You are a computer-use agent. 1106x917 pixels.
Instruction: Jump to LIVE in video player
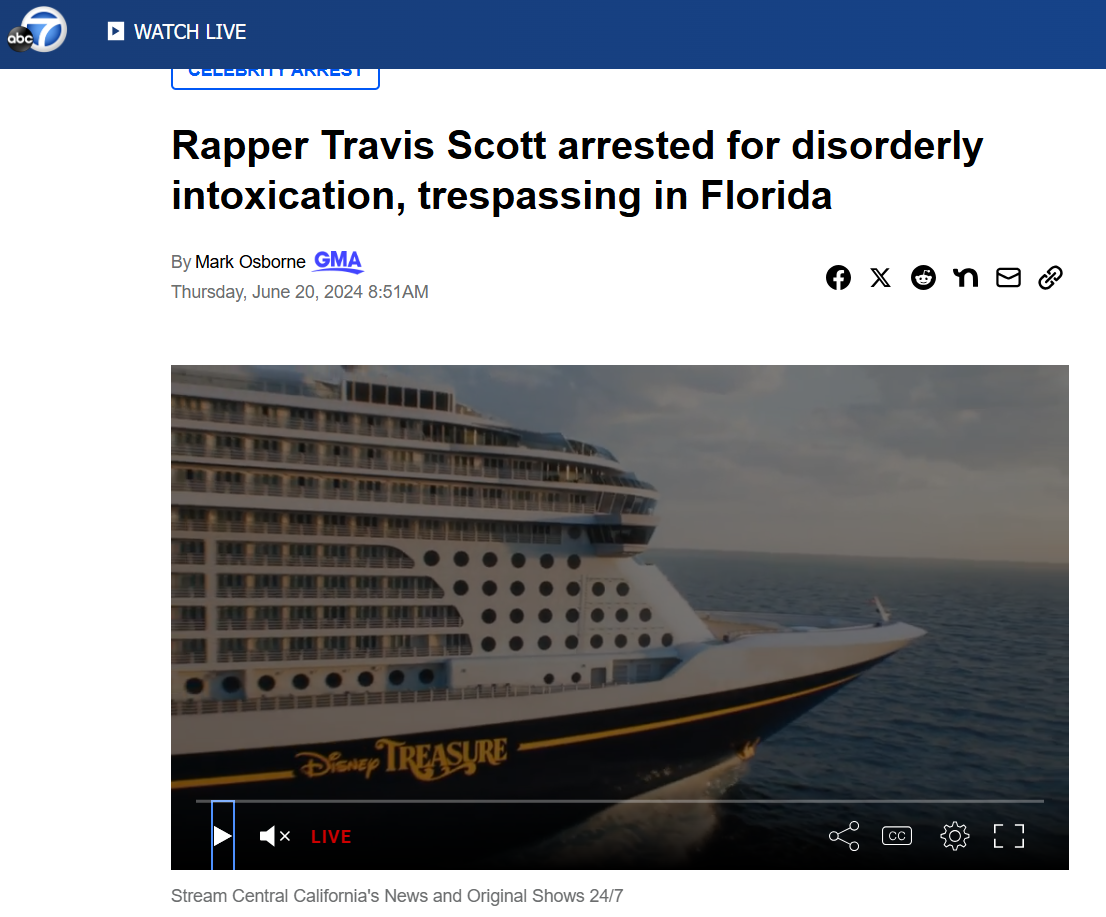(331, 837)
